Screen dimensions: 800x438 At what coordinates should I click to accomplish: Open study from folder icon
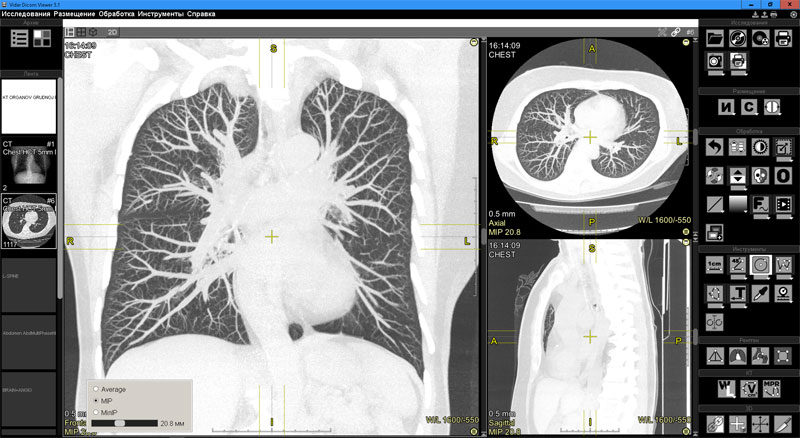(715, 38)
